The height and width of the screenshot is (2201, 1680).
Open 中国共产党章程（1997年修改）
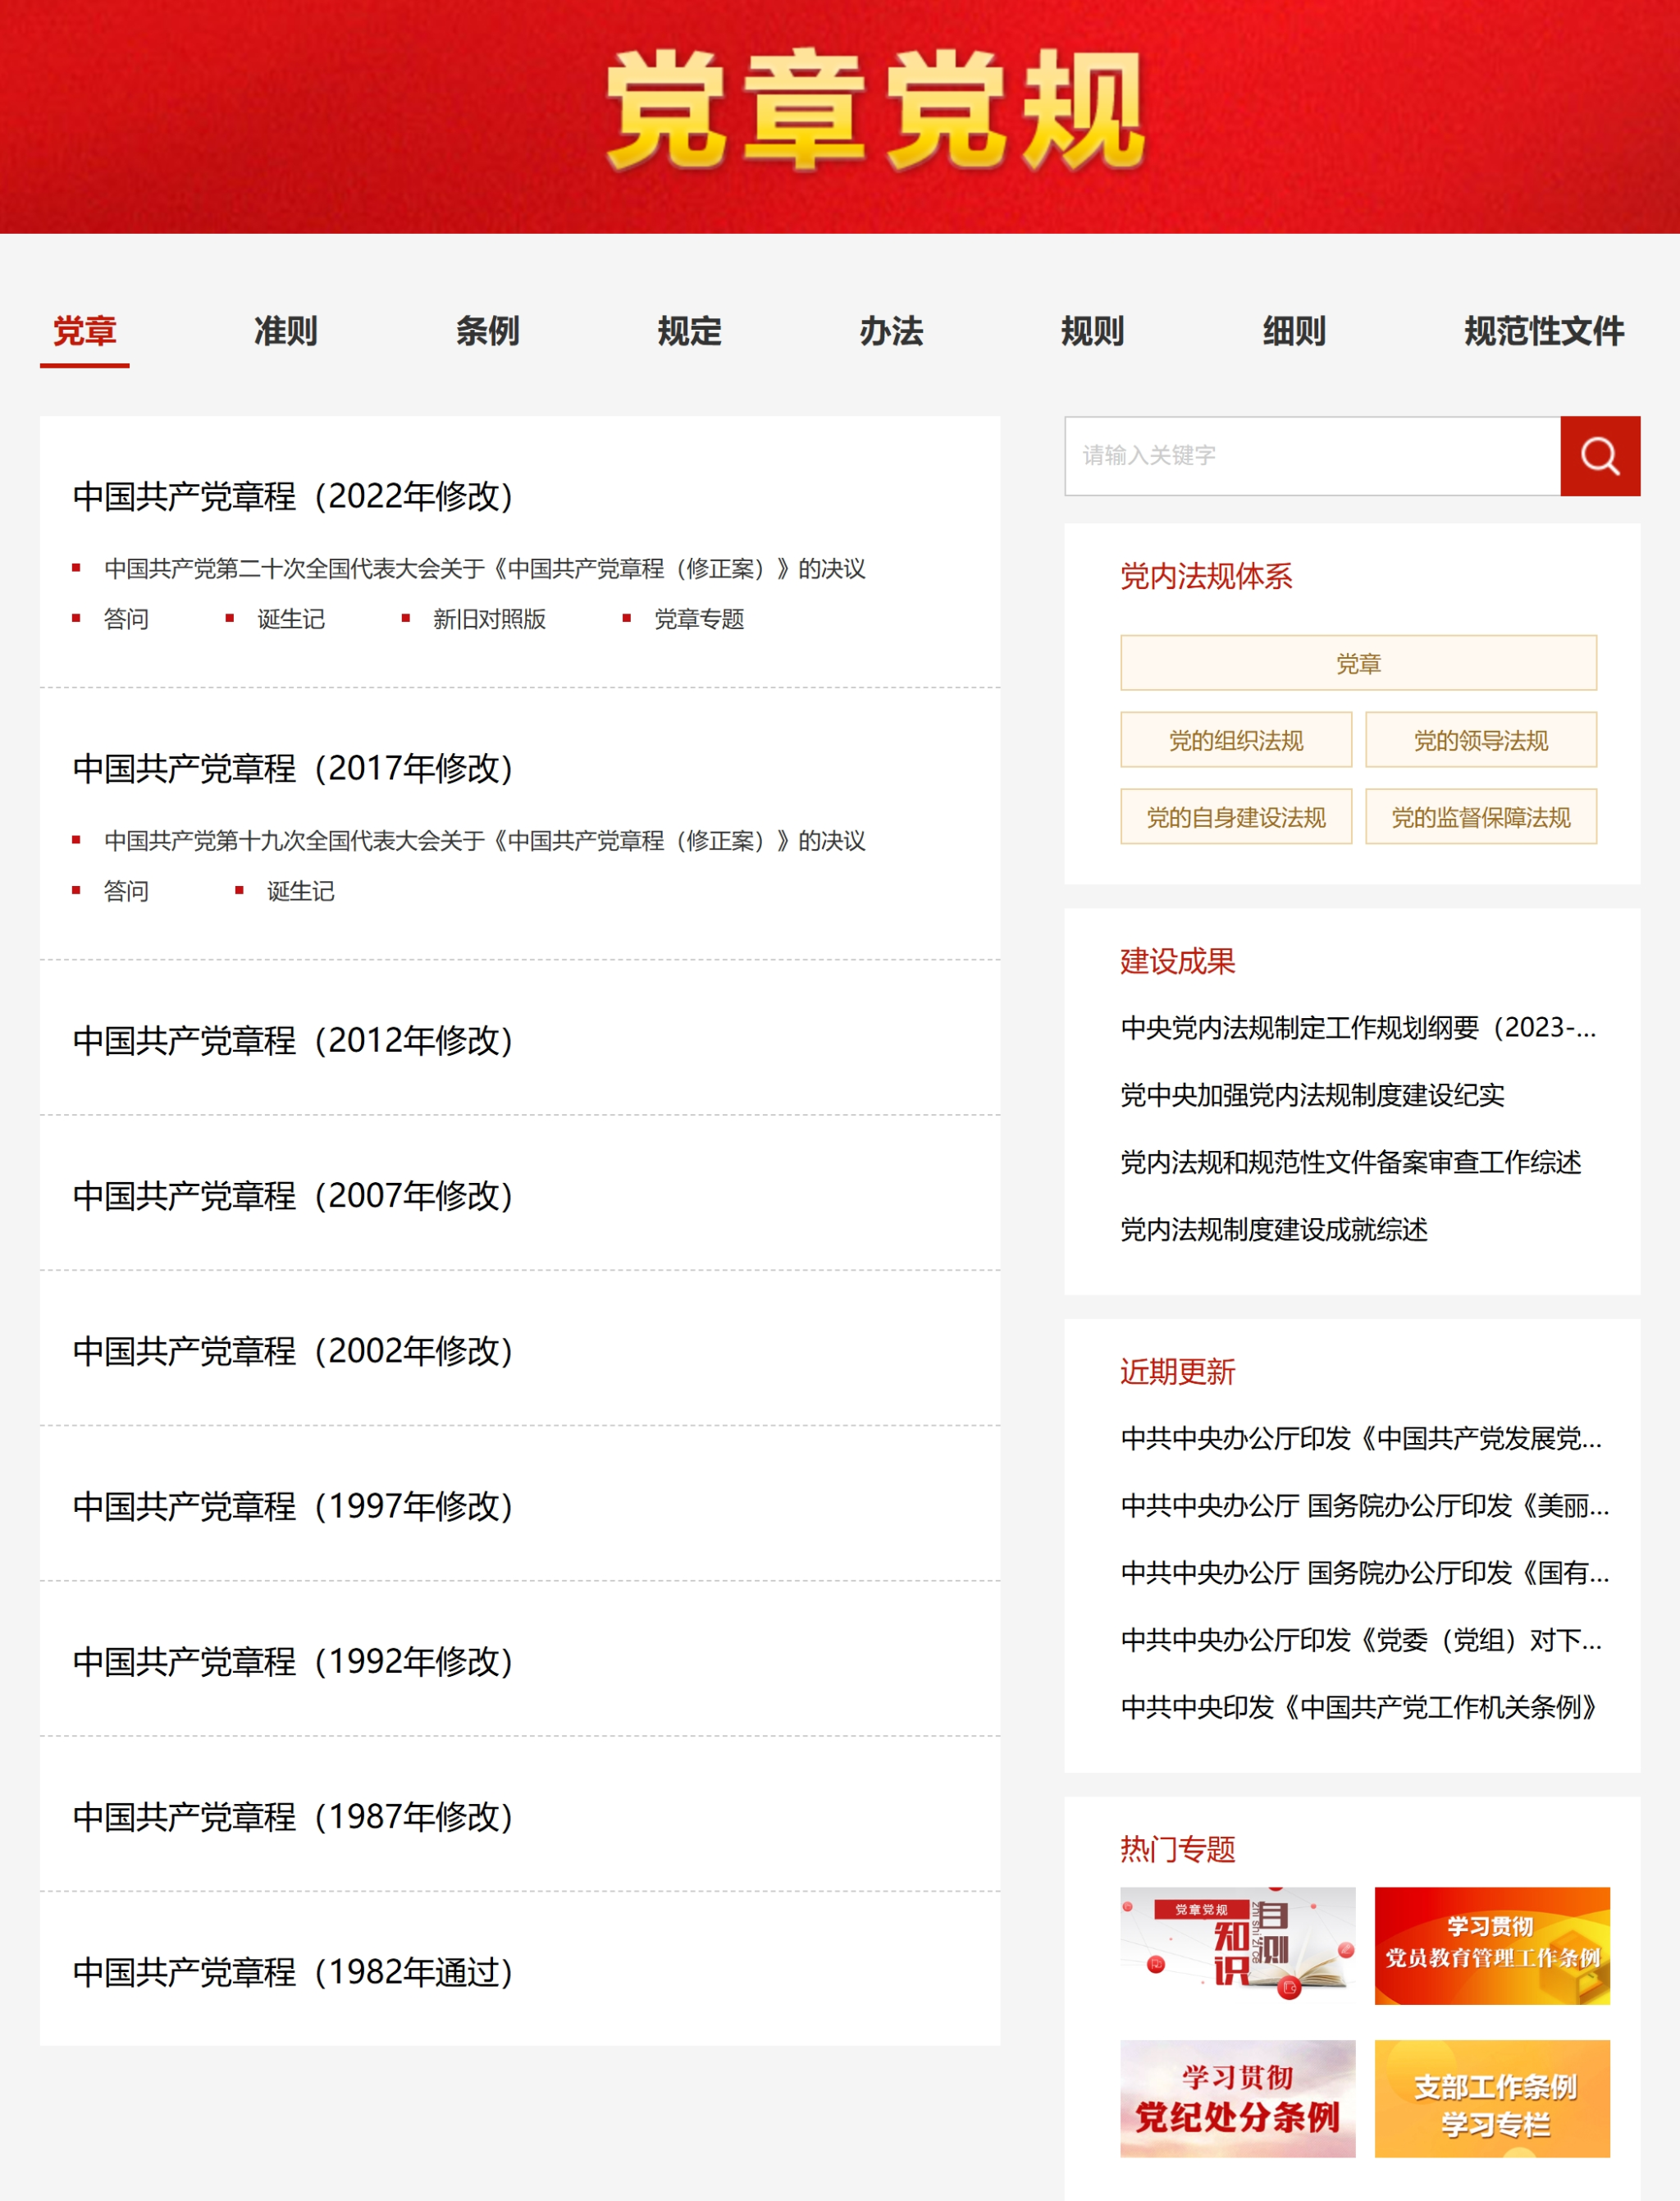[293, 1506]
